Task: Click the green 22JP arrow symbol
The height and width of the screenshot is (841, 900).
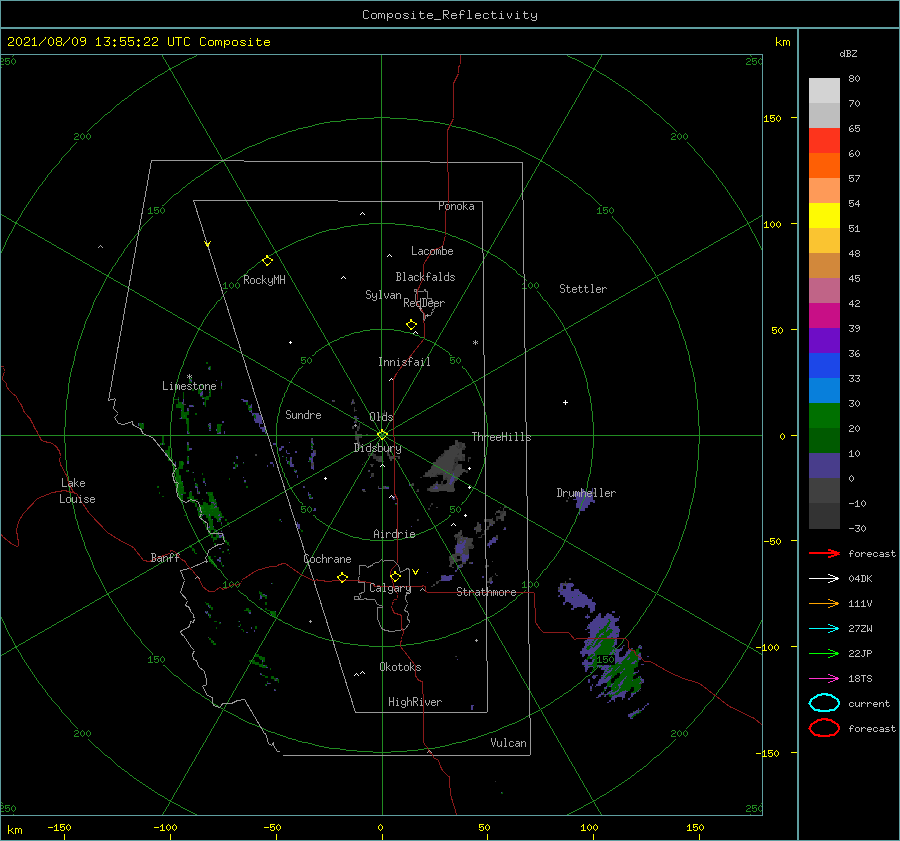Action: (x=824, y=653)
